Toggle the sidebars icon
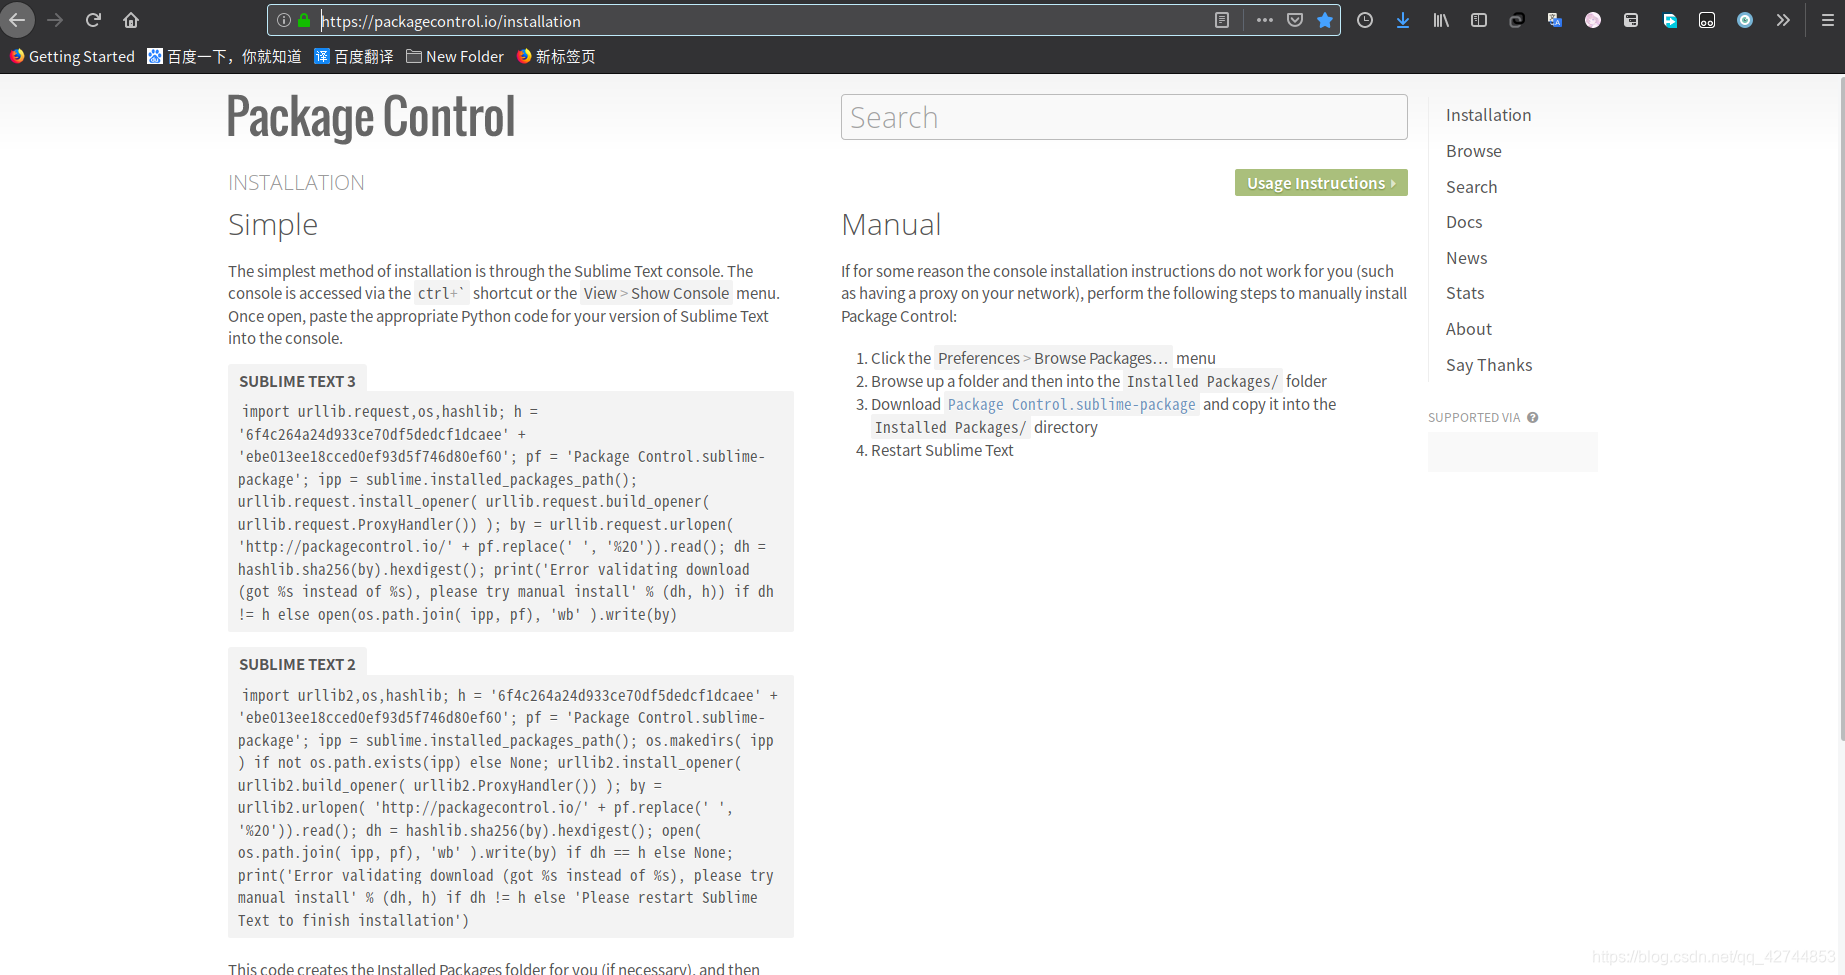This screenshot has height=975, width=1845. click(1479, 20)
